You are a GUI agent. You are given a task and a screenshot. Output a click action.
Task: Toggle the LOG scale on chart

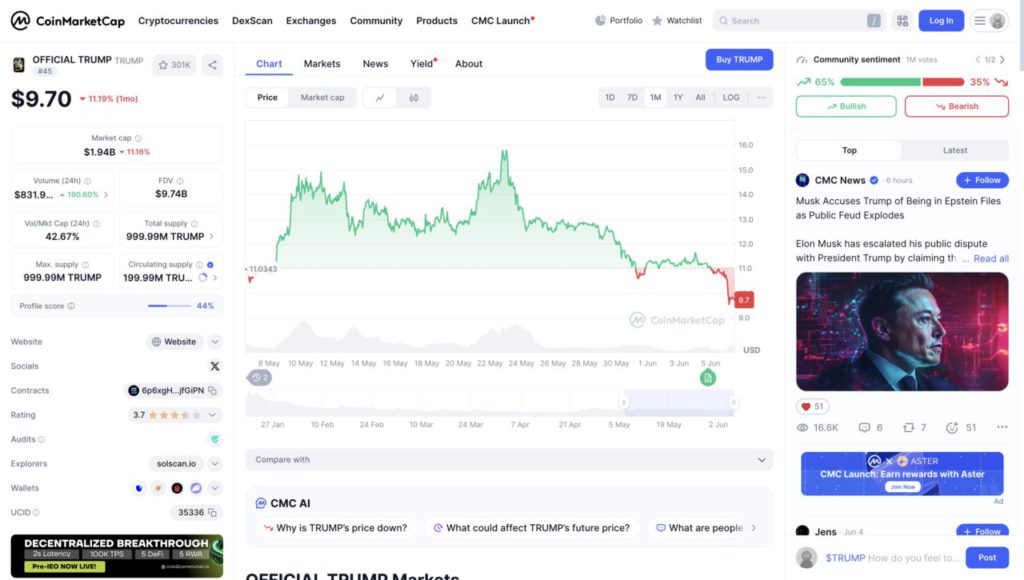coord(731,98)
